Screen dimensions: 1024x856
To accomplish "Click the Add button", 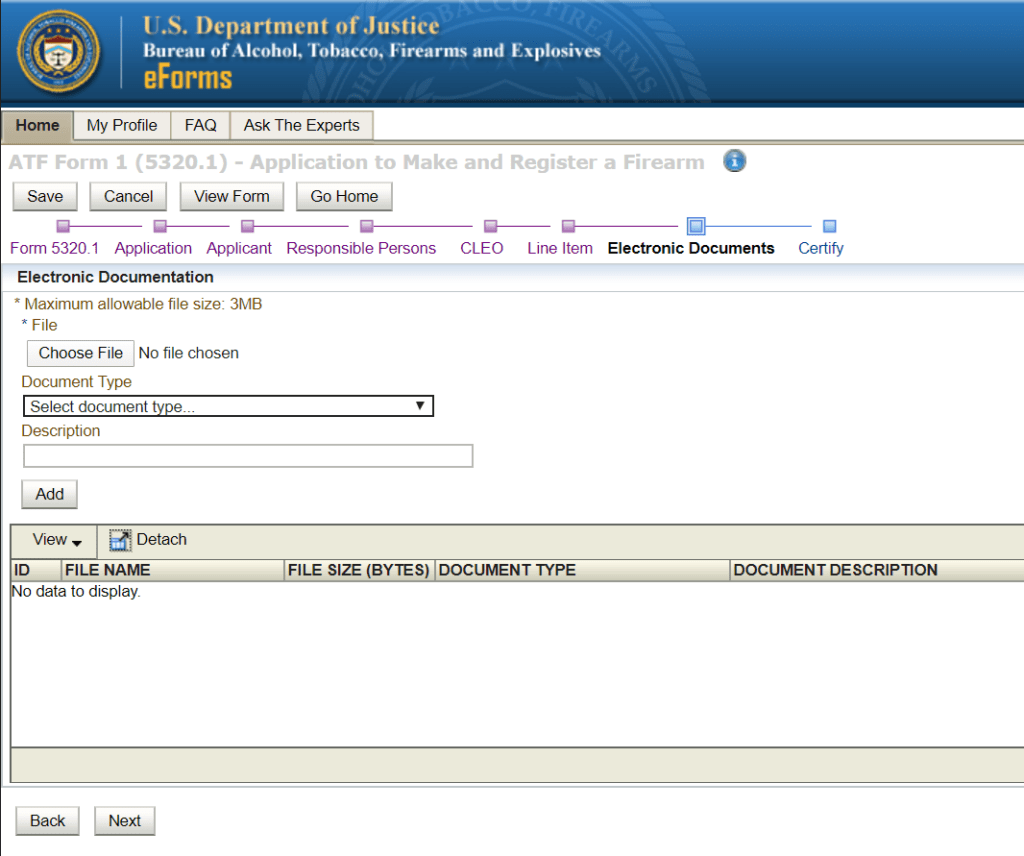I will point(50,494).
